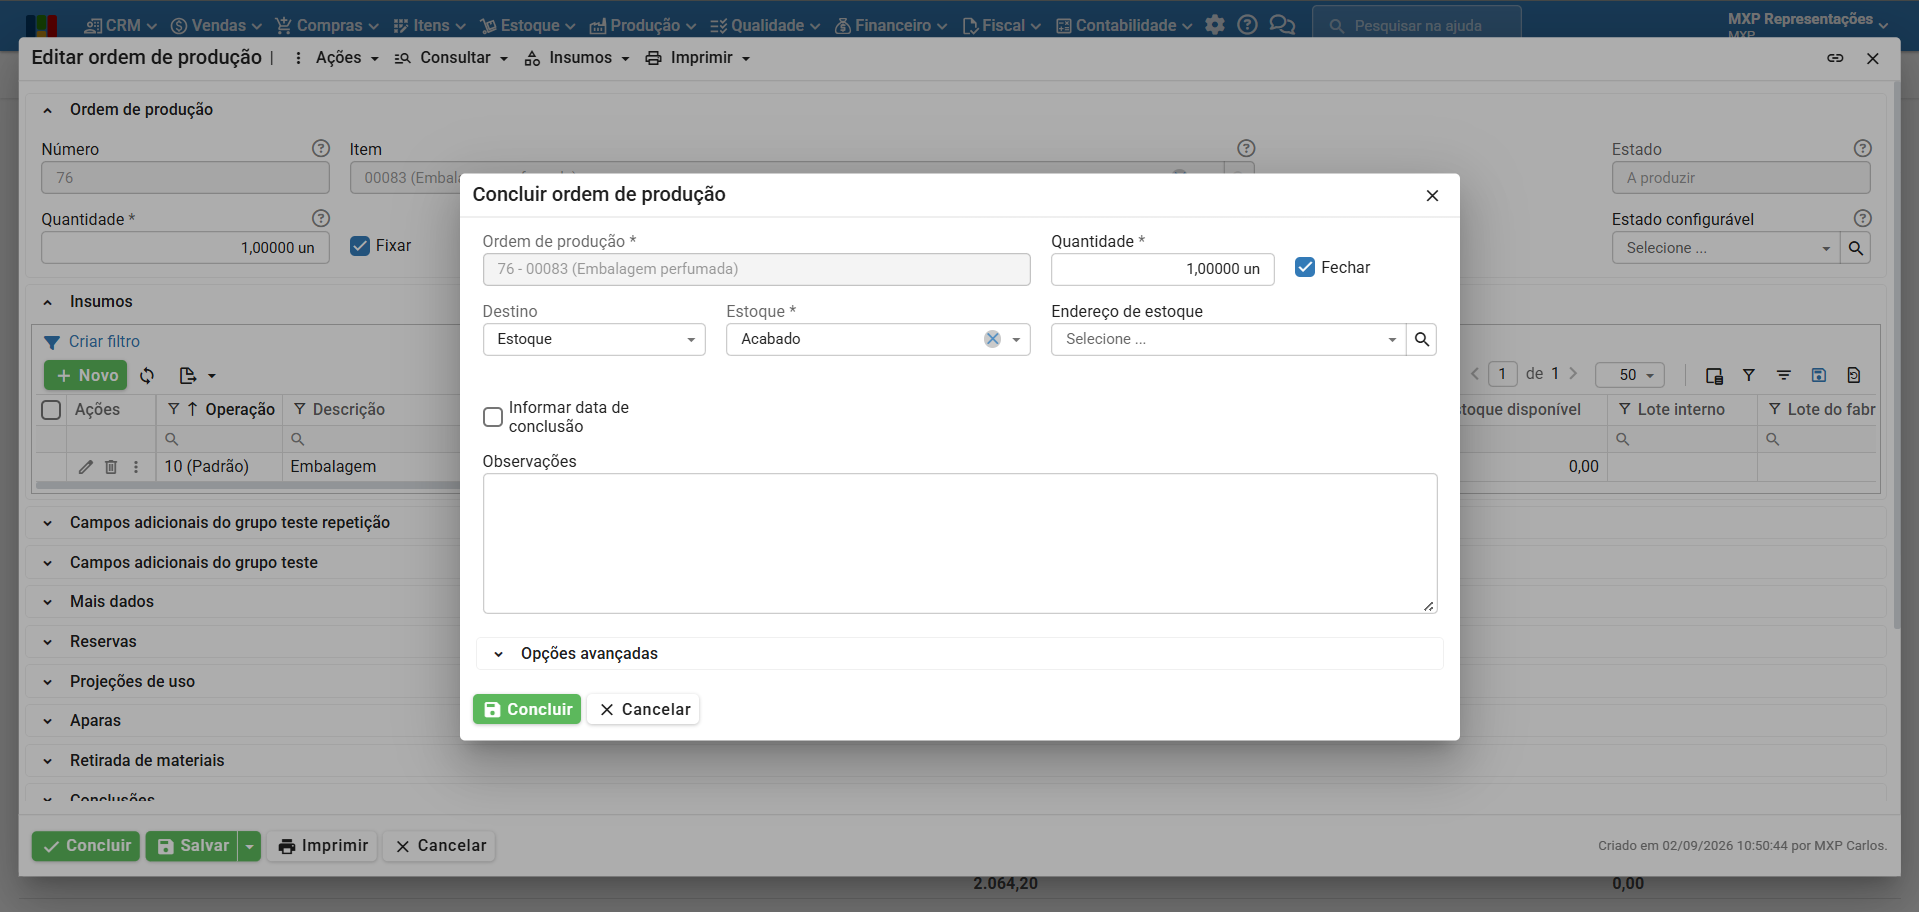Open the export icon in Insumos toolbar
This screenshot has height=912, width=1919.
tap(197, 375)
